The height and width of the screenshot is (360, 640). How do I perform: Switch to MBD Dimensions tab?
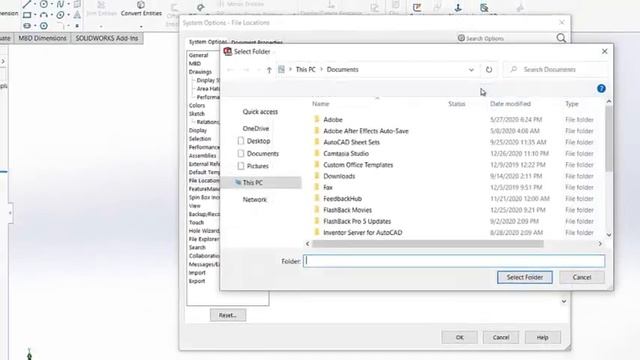[42, 38]
